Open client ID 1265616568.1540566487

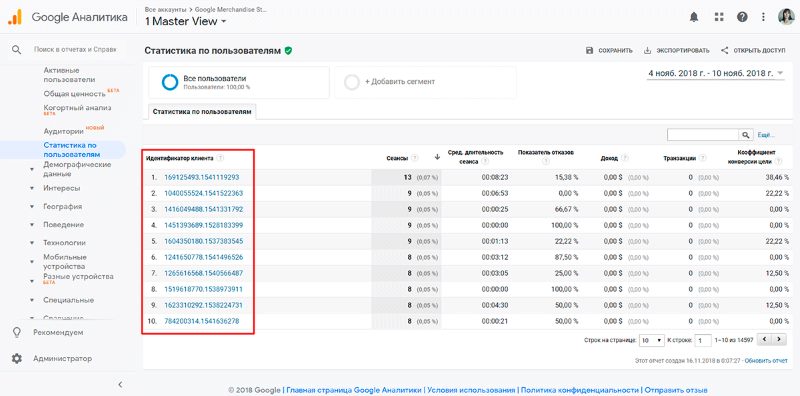pos(204,273)
